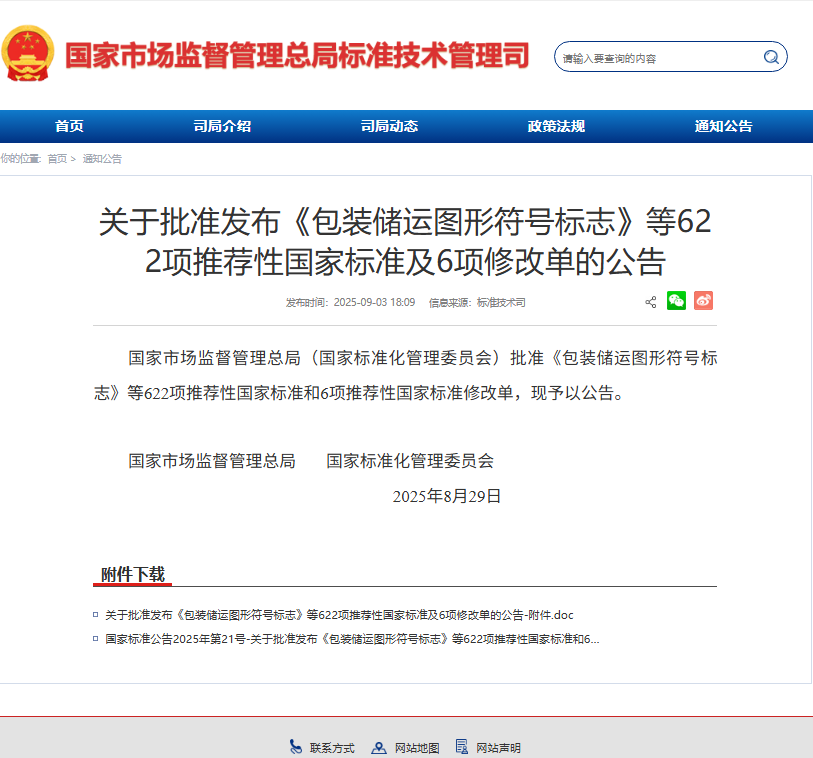Viewport: 813px width, 758px height.
Task: Open the 司局介绍 navigation menu
Action: pos(222,126)
